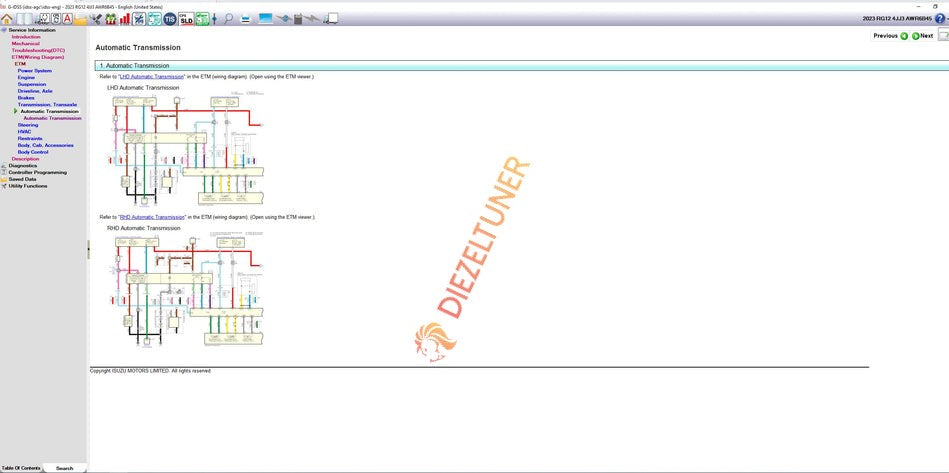Open the book manual icon in toolbar
949x473 pixels.
24,19
